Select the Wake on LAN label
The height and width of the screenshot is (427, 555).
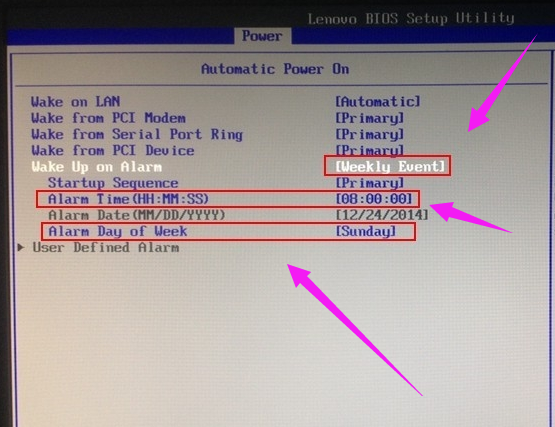pos(76,102)
